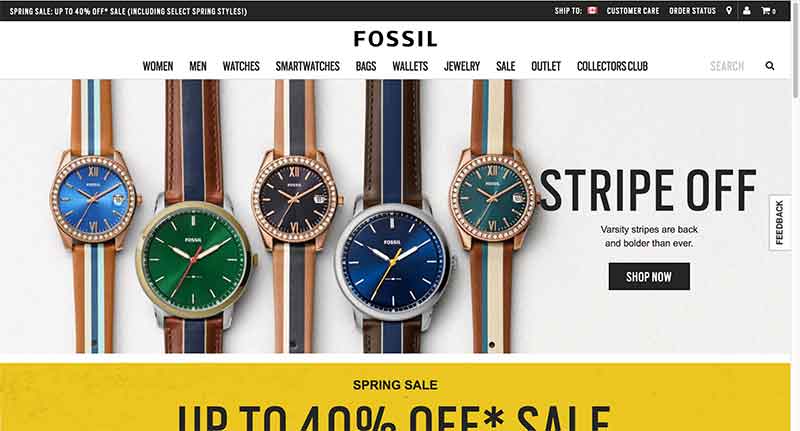Open the user account icon
The width and height of the screenshot is (800, 431).
coord(747,11)
